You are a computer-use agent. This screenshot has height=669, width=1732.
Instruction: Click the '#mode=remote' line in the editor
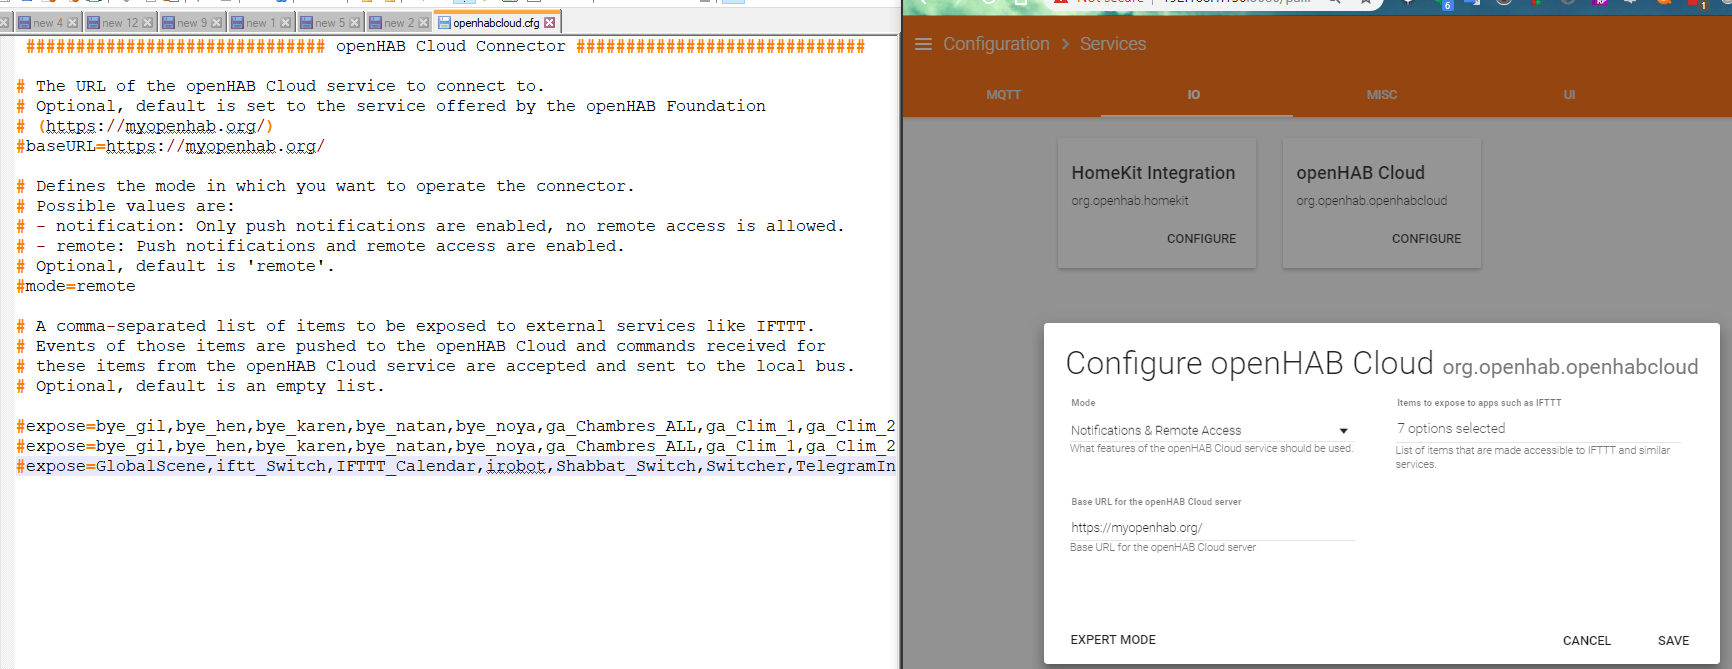coord(76,286)
